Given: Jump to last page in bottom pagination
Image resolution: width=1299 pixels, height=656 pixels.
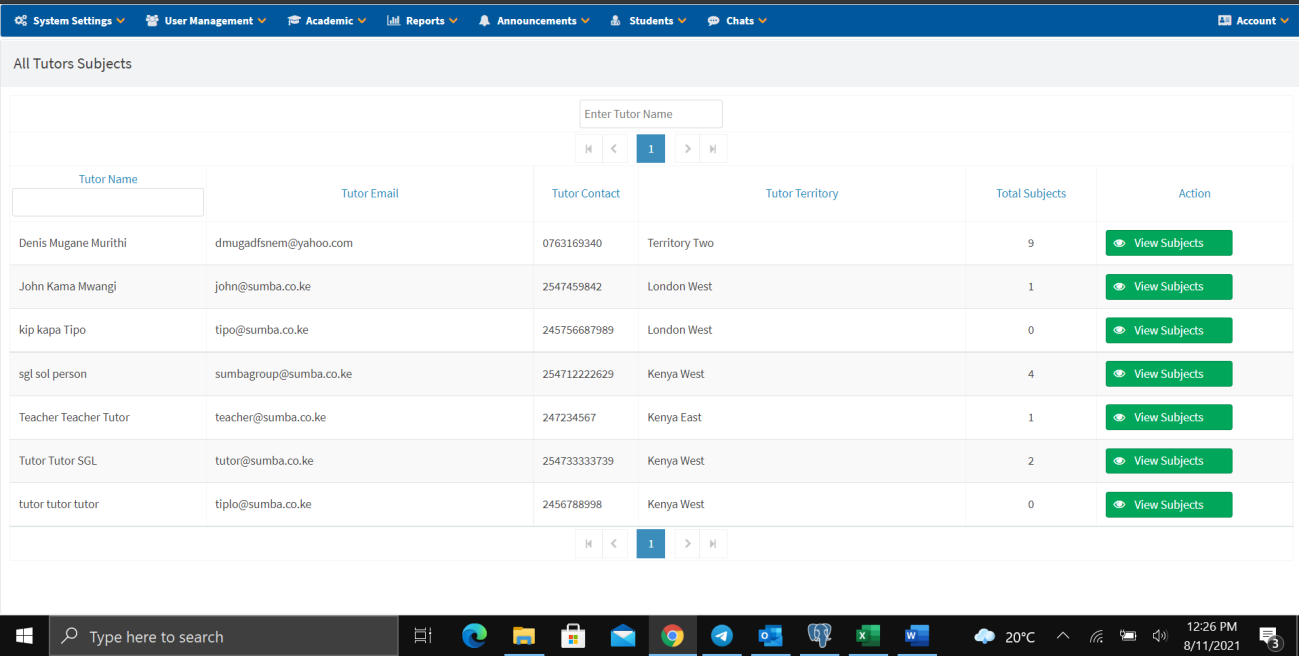Looking at the screenshot, I should pos(713,544).
